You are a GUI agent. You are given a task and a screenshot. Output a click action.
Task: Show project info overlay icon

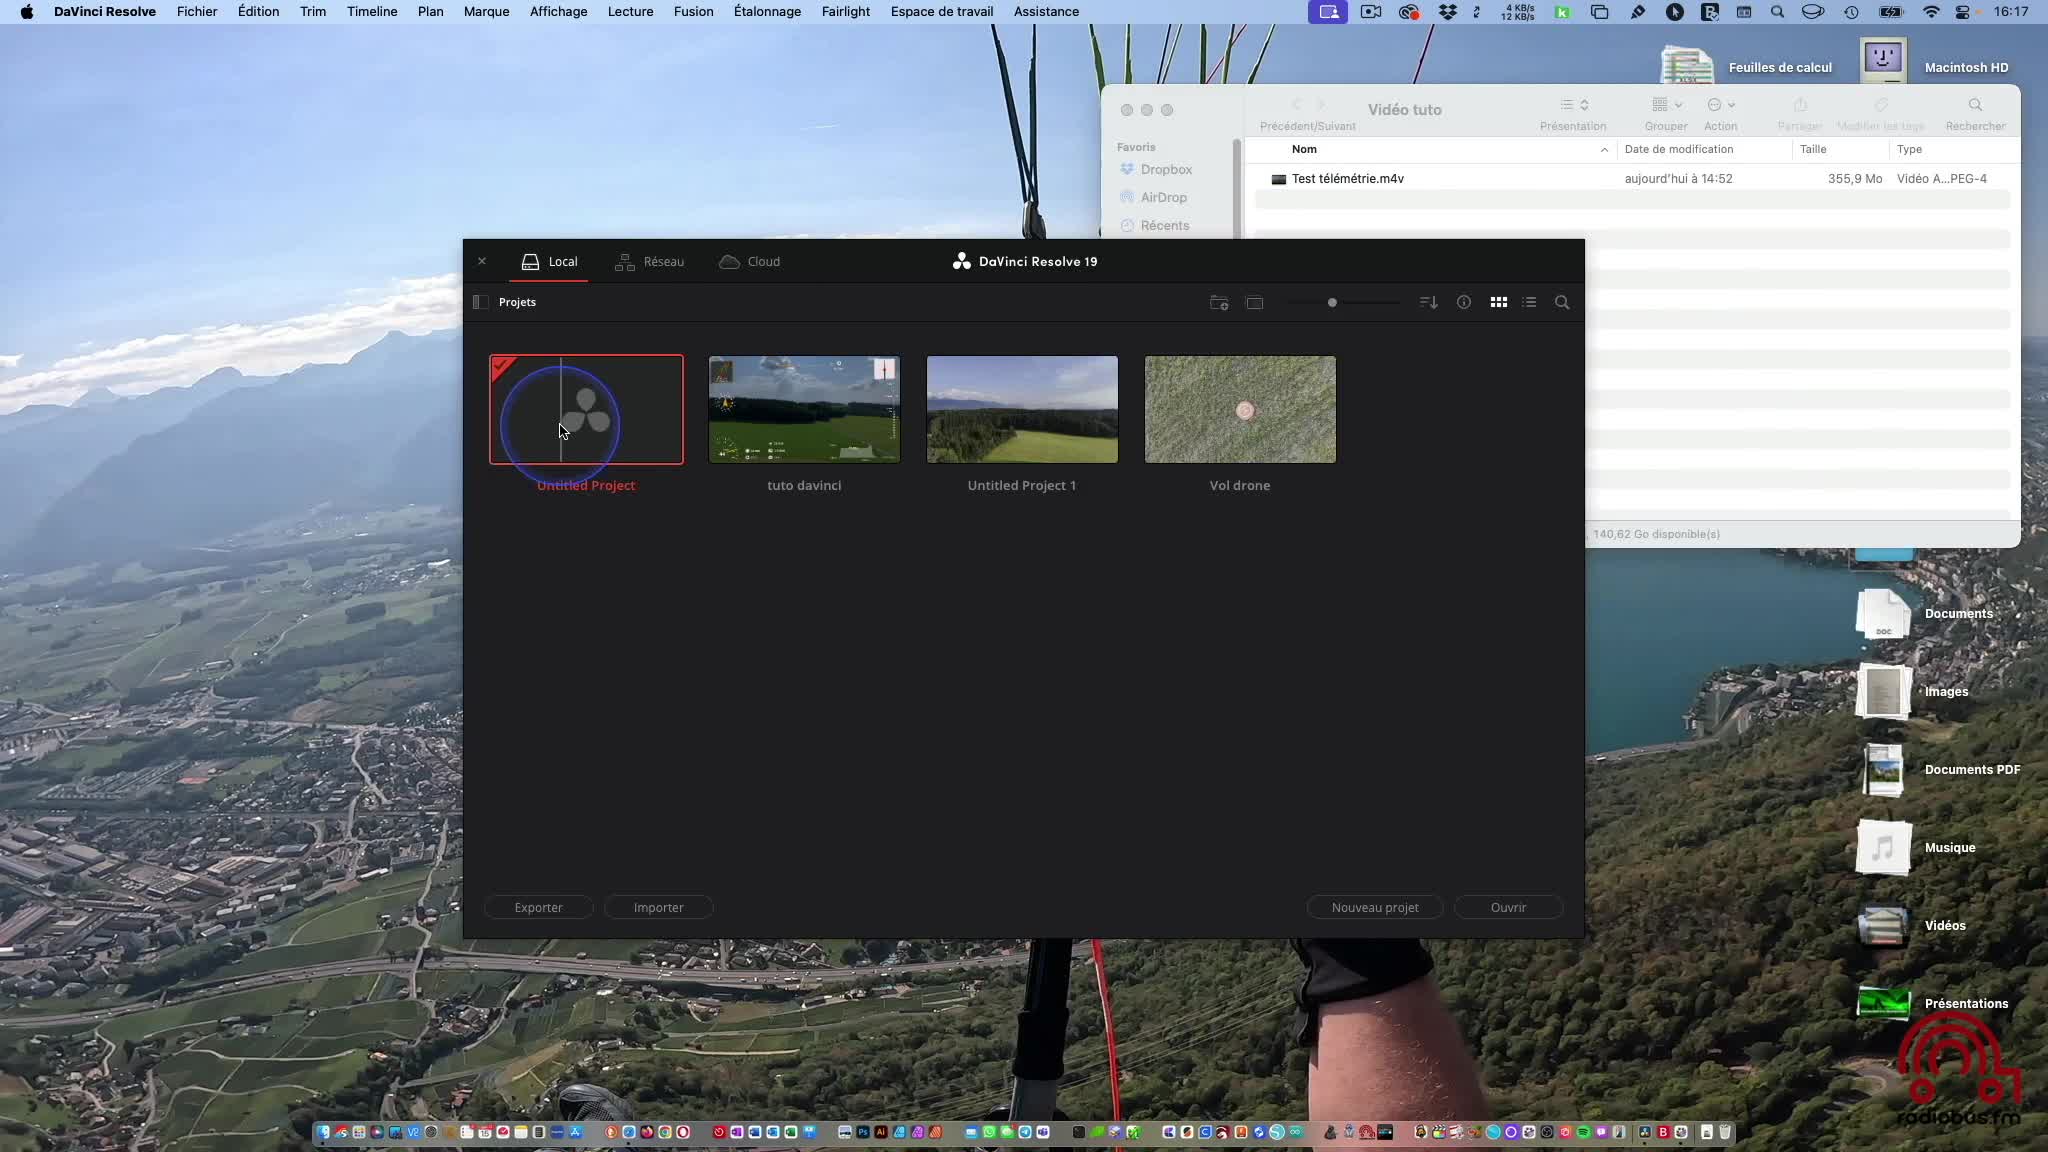(1463, 302)
